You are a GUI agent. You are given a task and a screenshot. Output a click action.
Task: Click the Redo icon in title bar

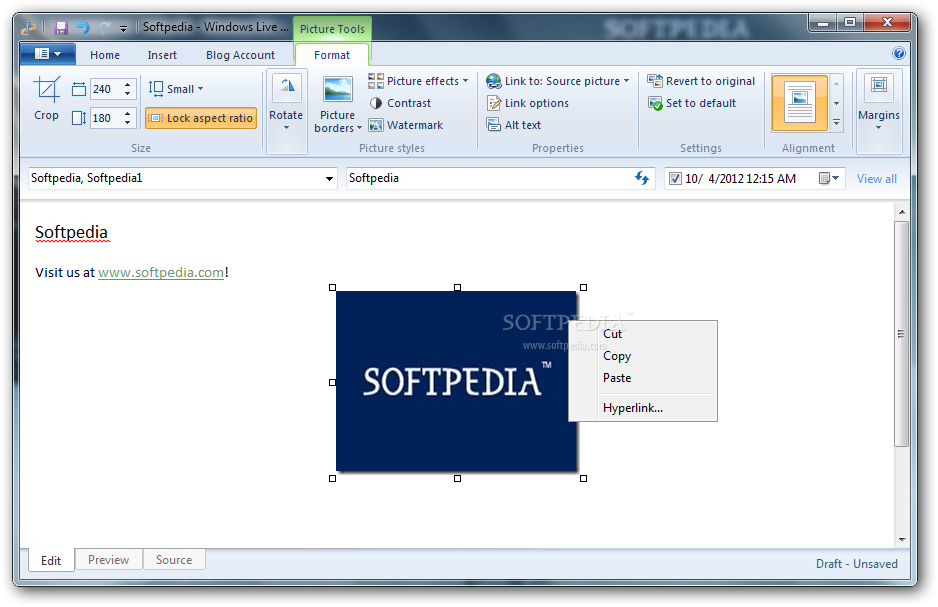click(105, 28)
